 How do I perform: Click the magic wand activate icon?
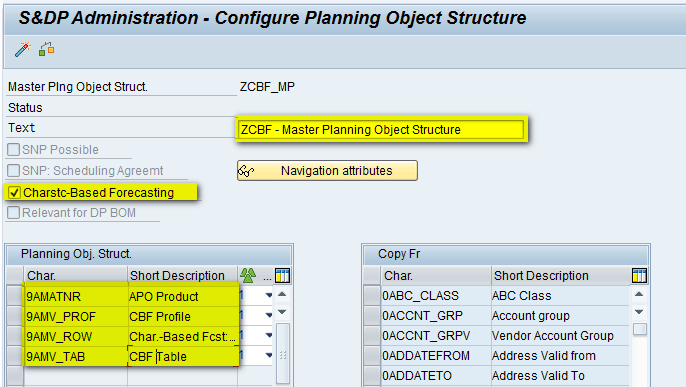pos(22,49)
